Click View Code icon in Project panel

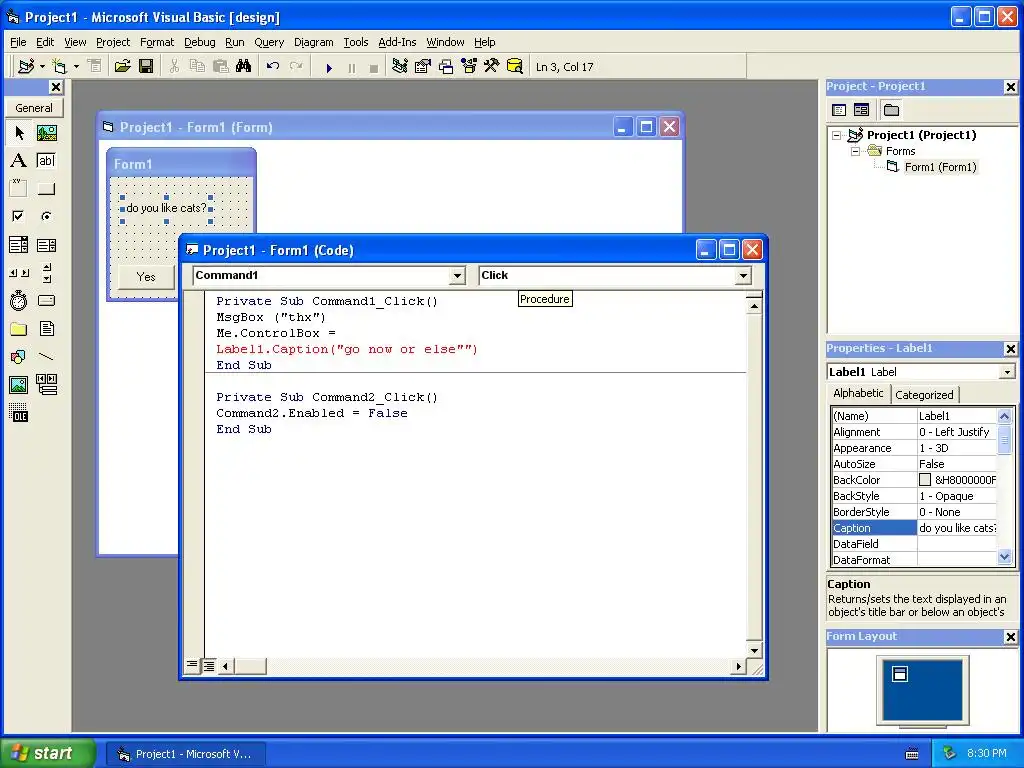click(839, 110)
